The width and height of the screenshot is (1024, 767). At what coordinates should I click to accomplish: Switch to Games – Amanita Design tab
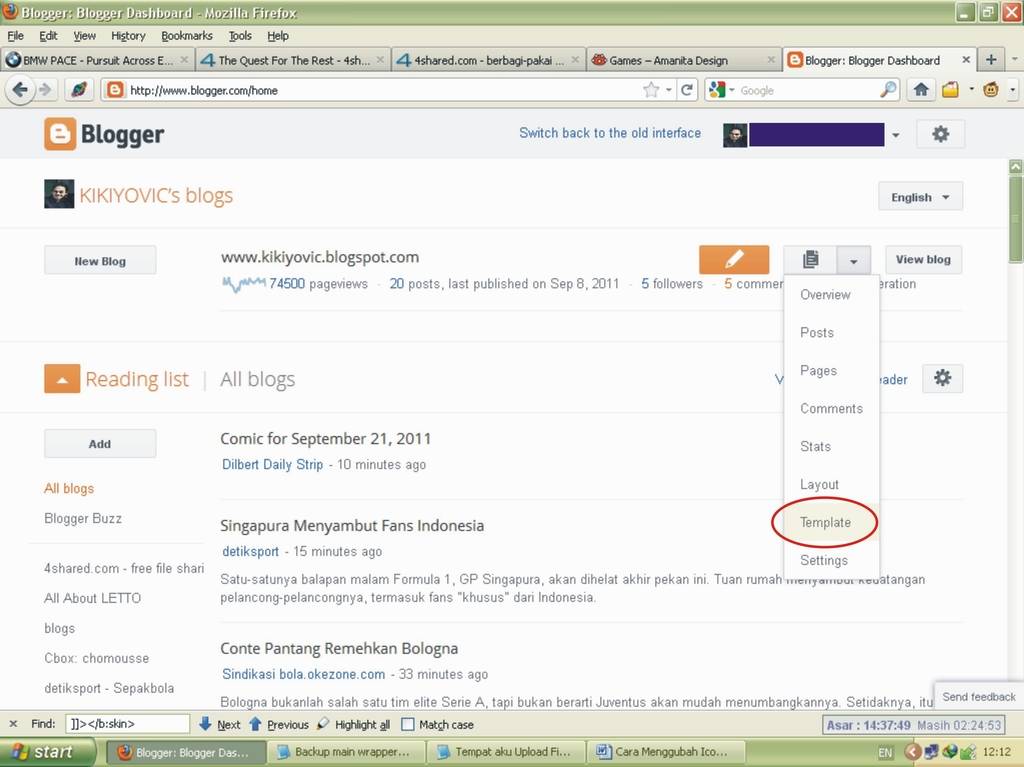point(684,59)
